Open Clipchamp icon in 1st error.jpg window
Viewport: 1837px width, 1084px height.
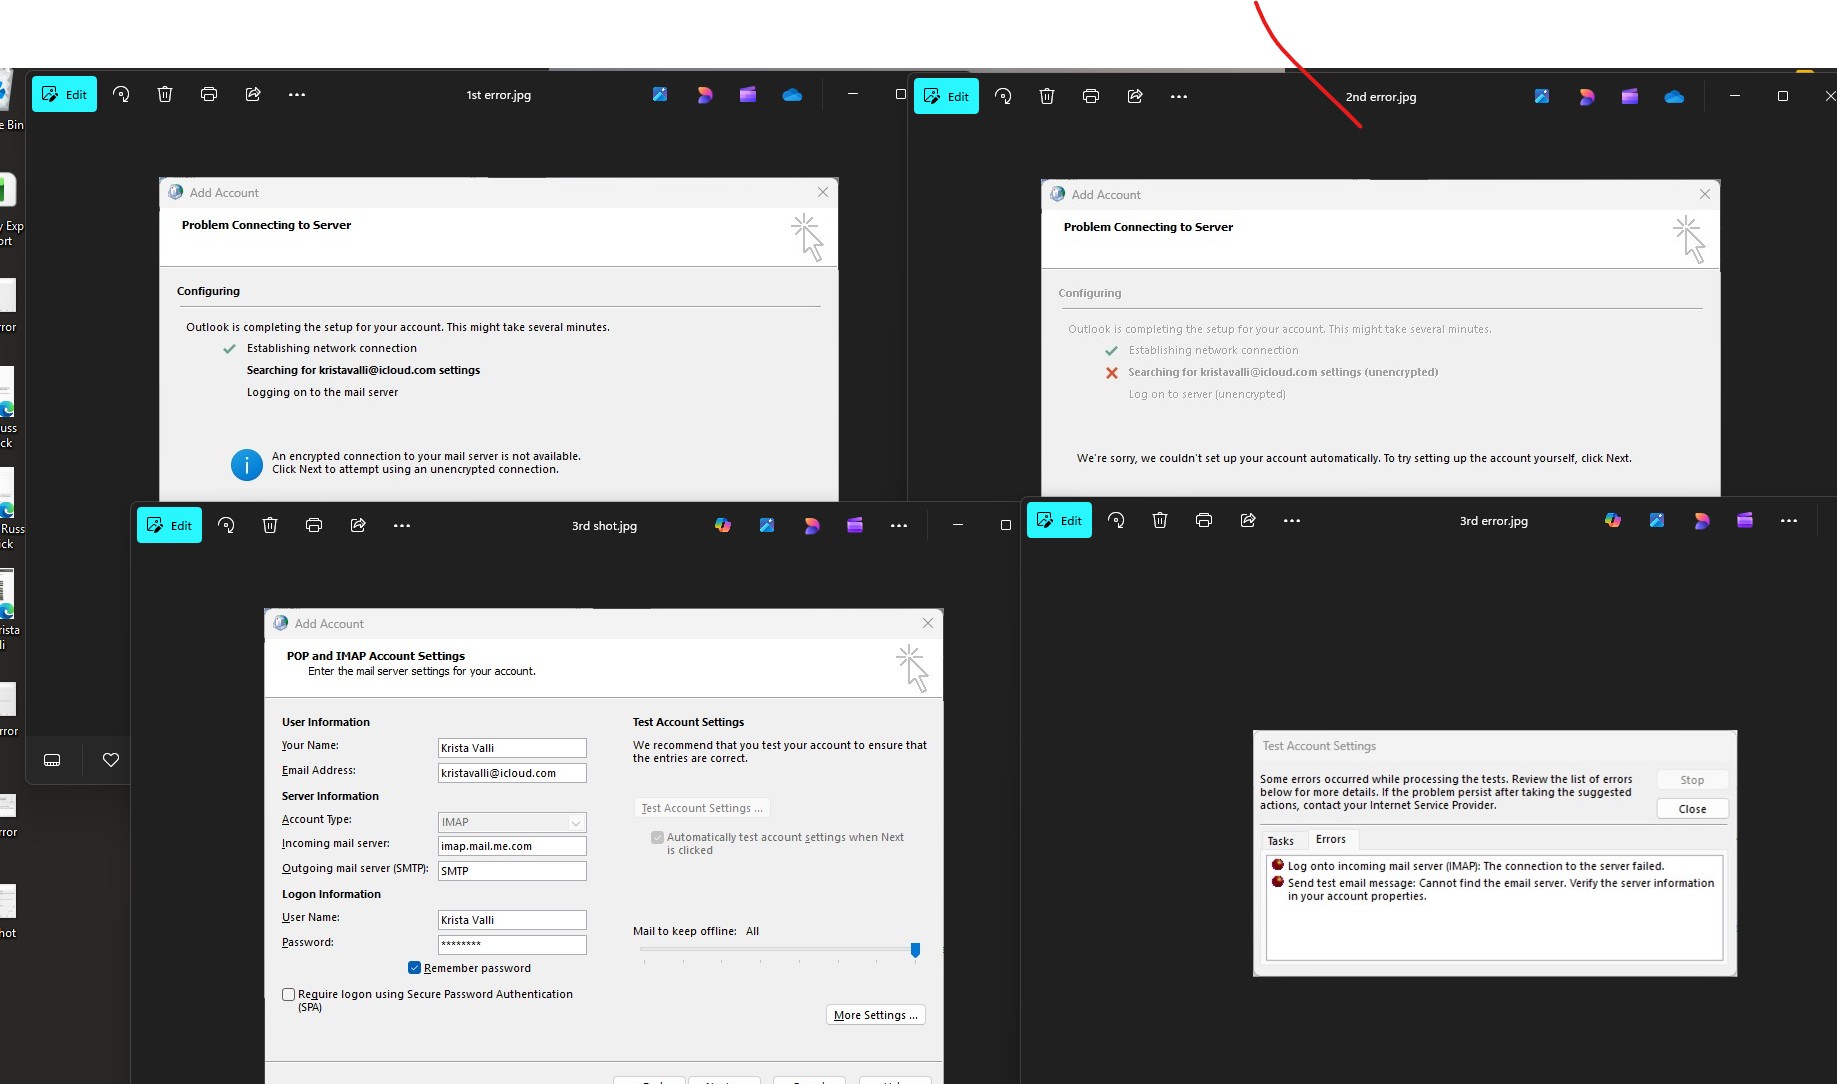[x=748, y=94]
